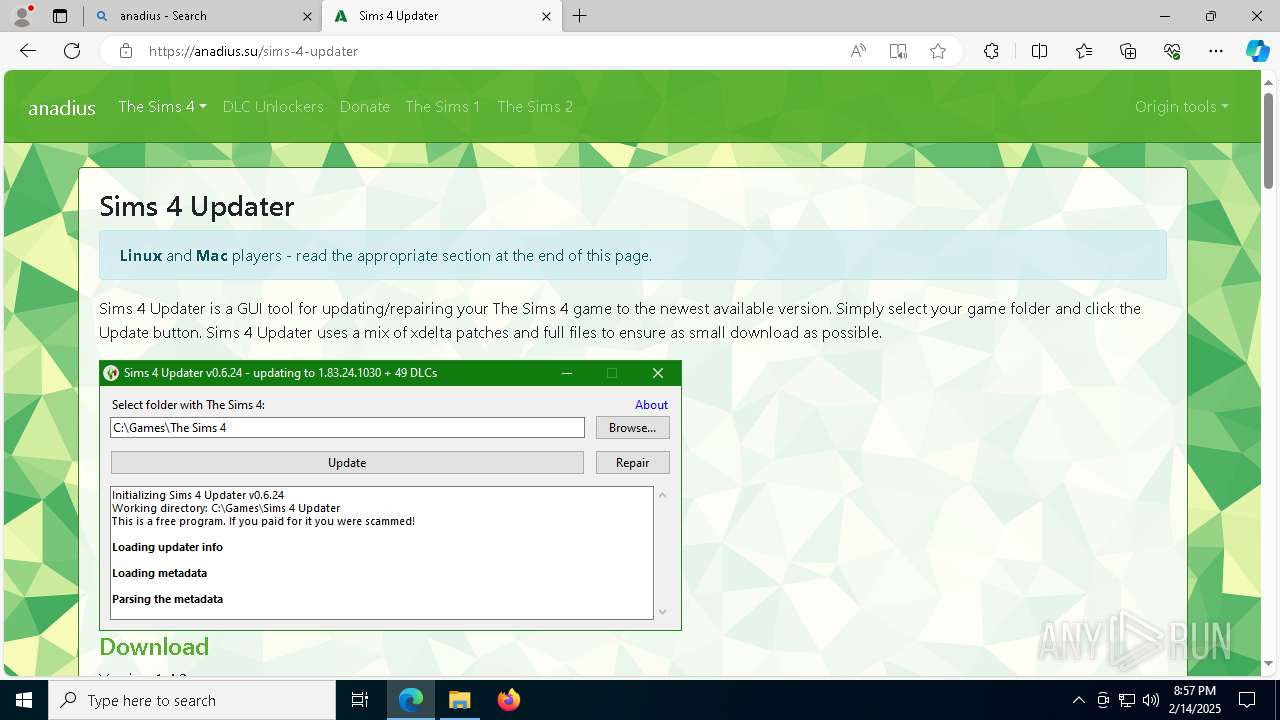Open a new browser tab

(580, 16)
